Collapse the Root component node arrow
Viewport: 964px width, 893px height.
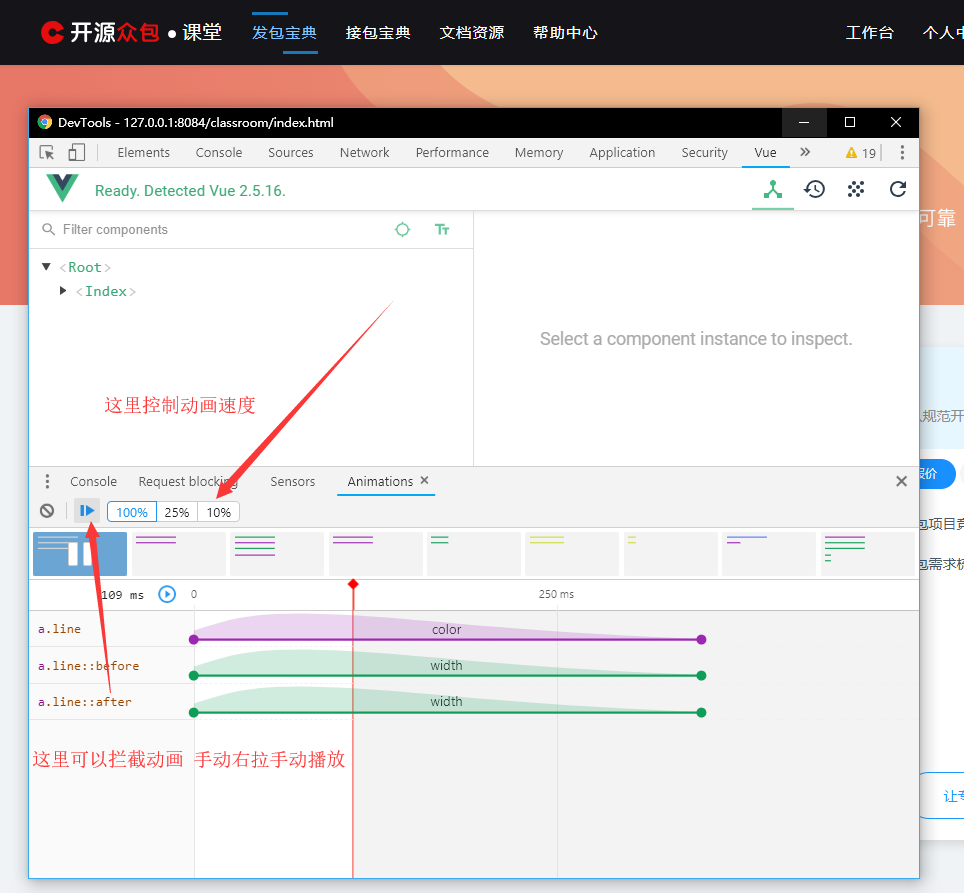pyautogui.click(x=46, y=267)
